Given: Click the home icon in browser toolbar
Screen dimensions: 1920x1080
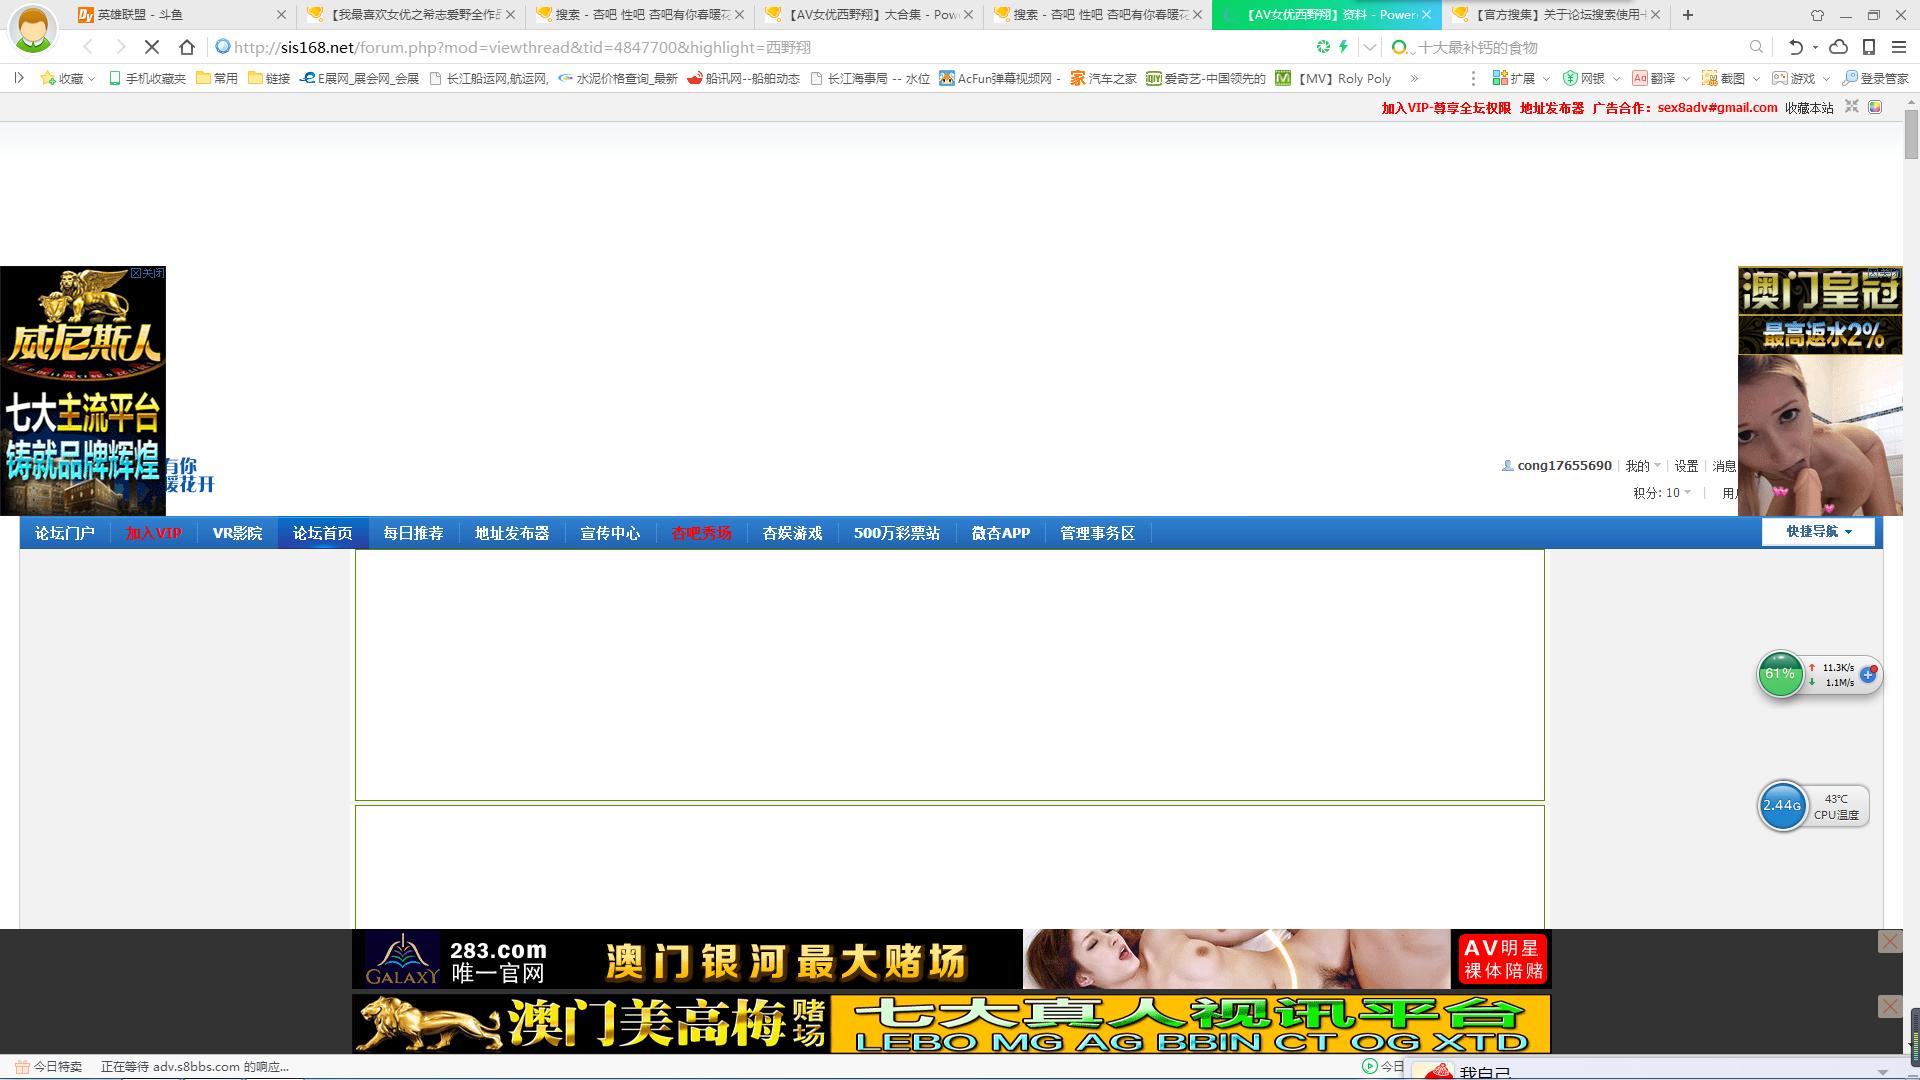Looking at the screenshot, I should coord(186,46).
